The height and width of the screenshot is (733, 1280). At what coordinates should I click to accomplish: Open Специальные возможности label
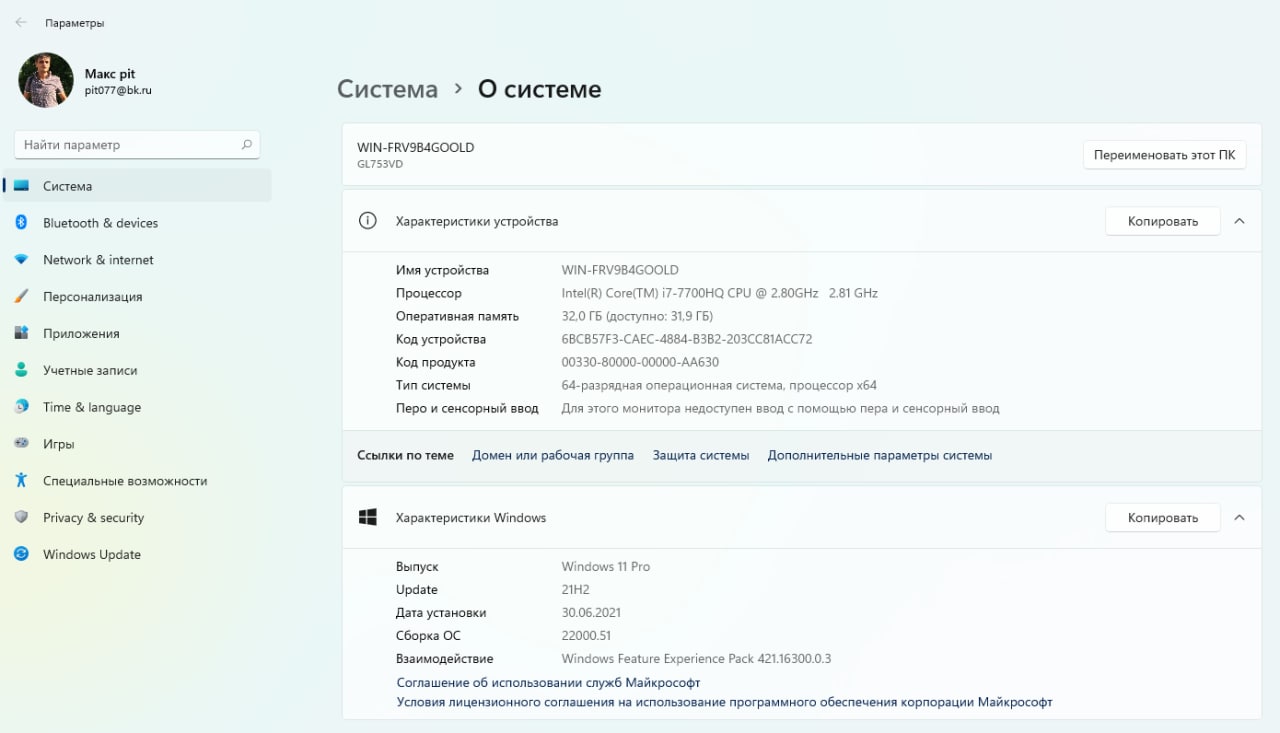[125, 481]
